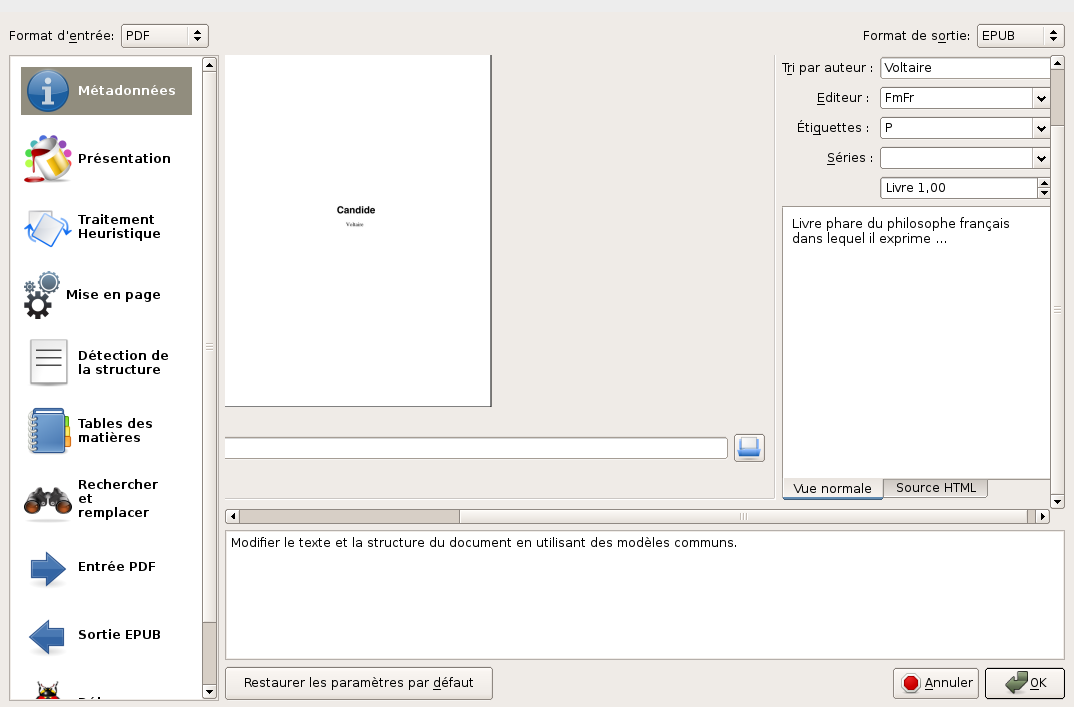Select the Traitement Heuristique icon
Viewport: 1074px width, 707px height.
pyautogui.click(x=47, y=227)
